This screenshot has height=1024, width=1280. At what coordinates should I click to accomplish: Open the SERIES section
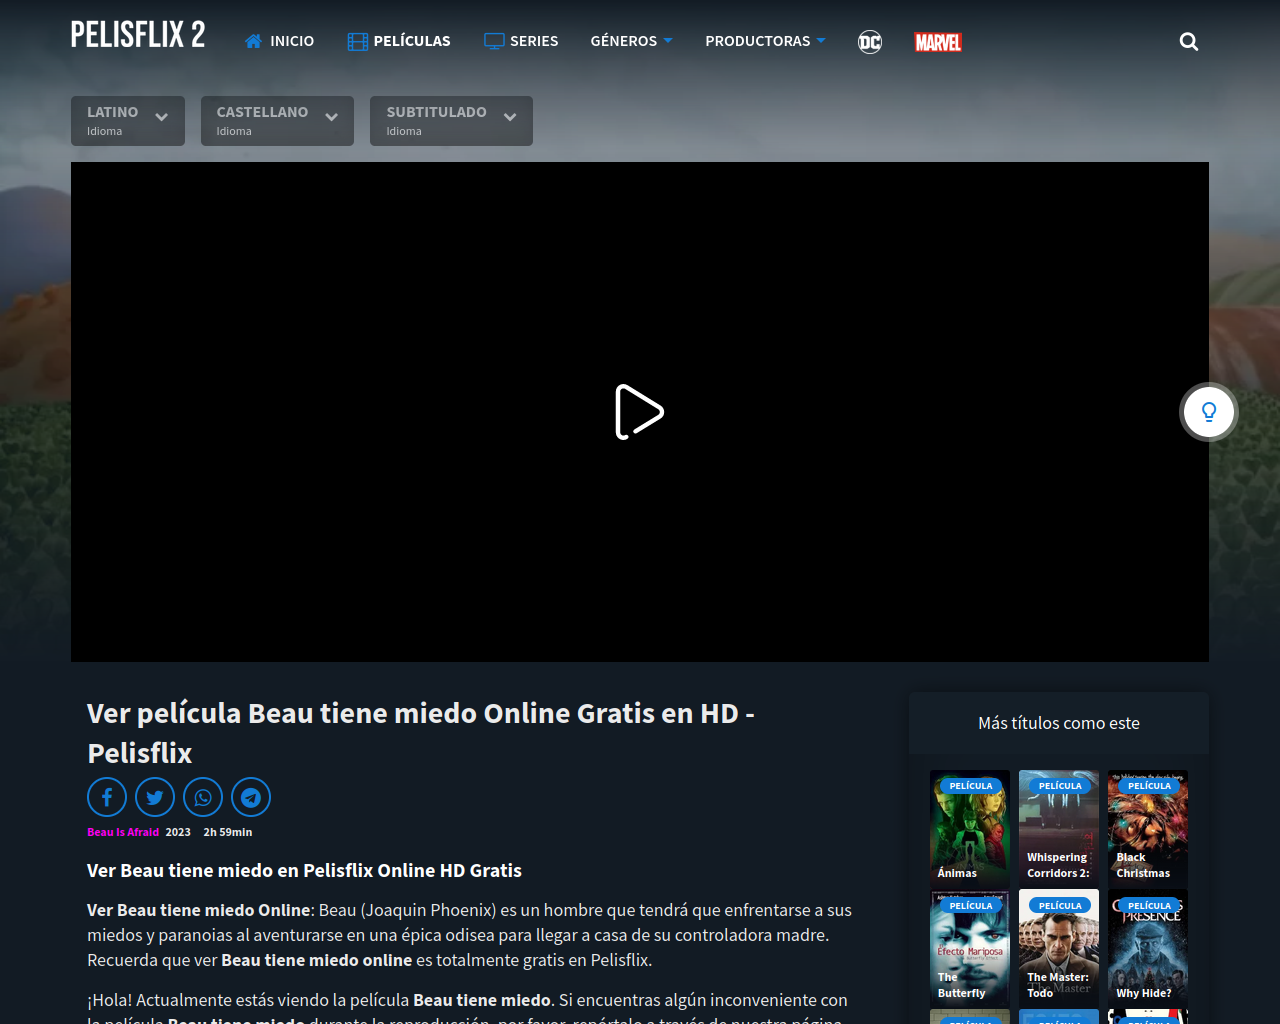coord(521,41)
